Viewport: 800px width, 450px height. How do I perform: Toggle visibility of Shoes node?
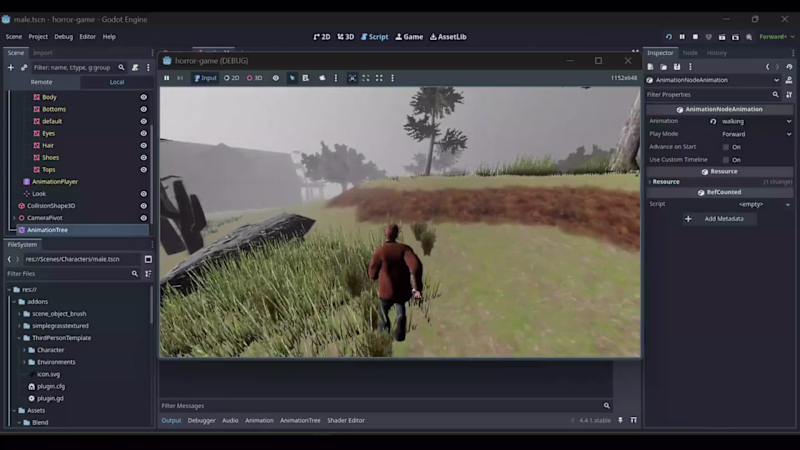pyautogui.click(x=144, y=158)
